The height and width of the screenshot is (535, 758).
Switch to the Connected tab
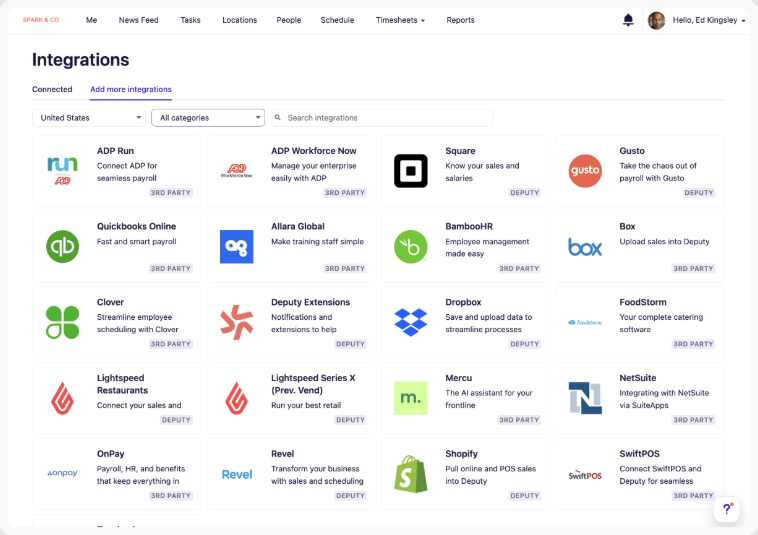point(52,89)
